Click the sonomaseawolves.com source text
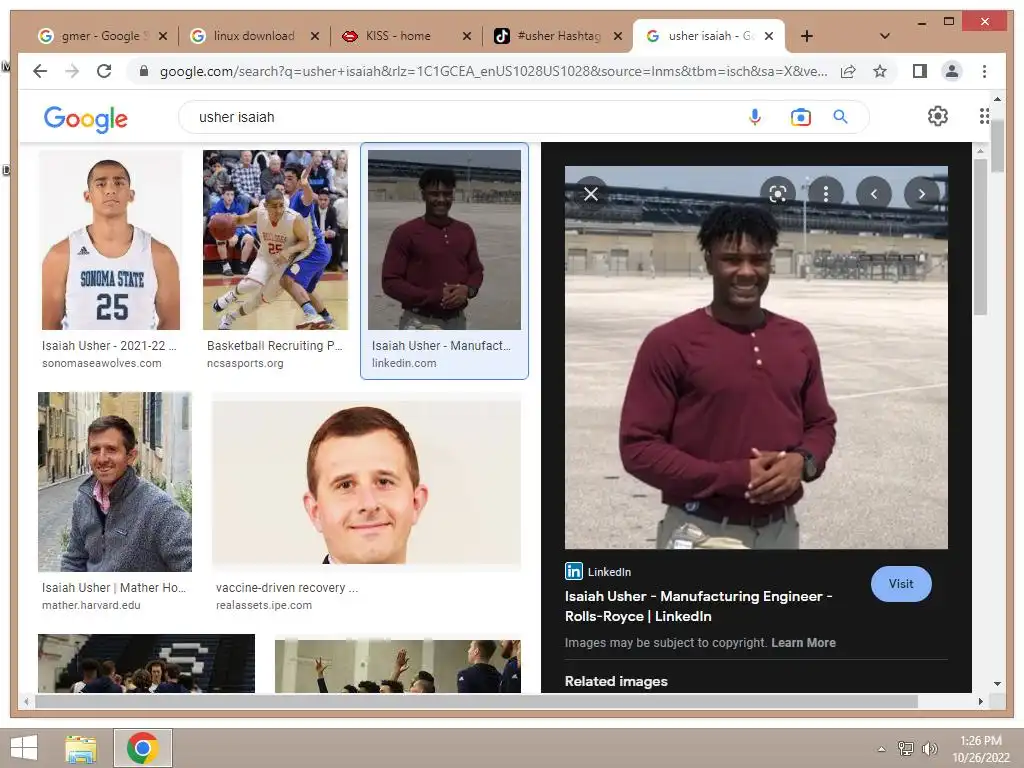This screenshot has width=1024, height=768. 101,363
